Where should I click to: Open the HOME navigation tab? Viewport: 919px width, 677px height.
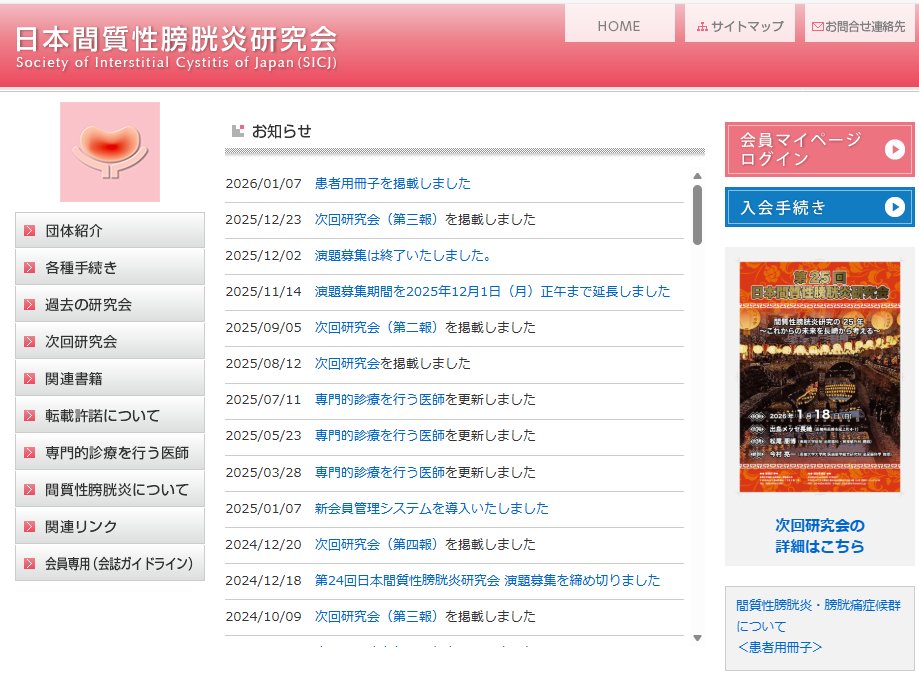620,23
